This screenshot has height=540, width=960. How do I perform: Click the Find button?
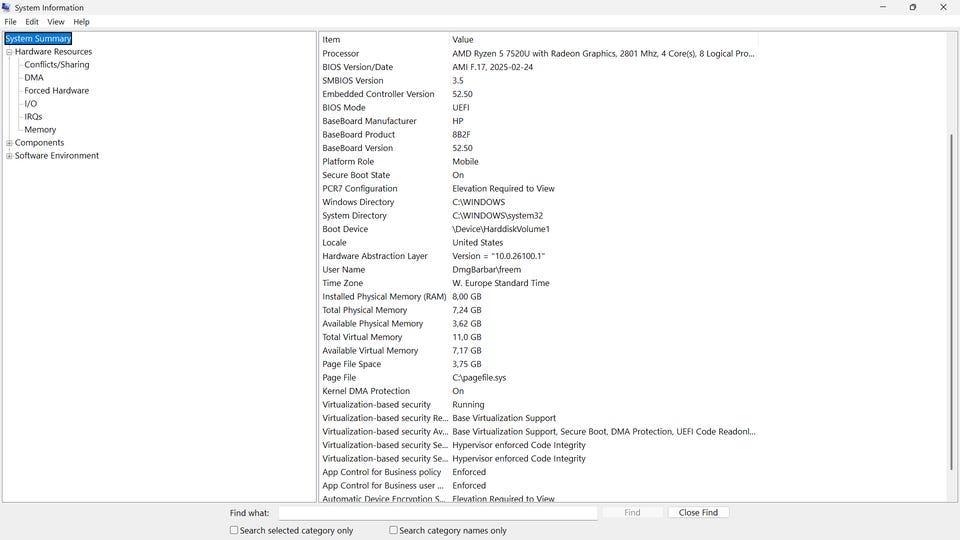coord(632,512)
